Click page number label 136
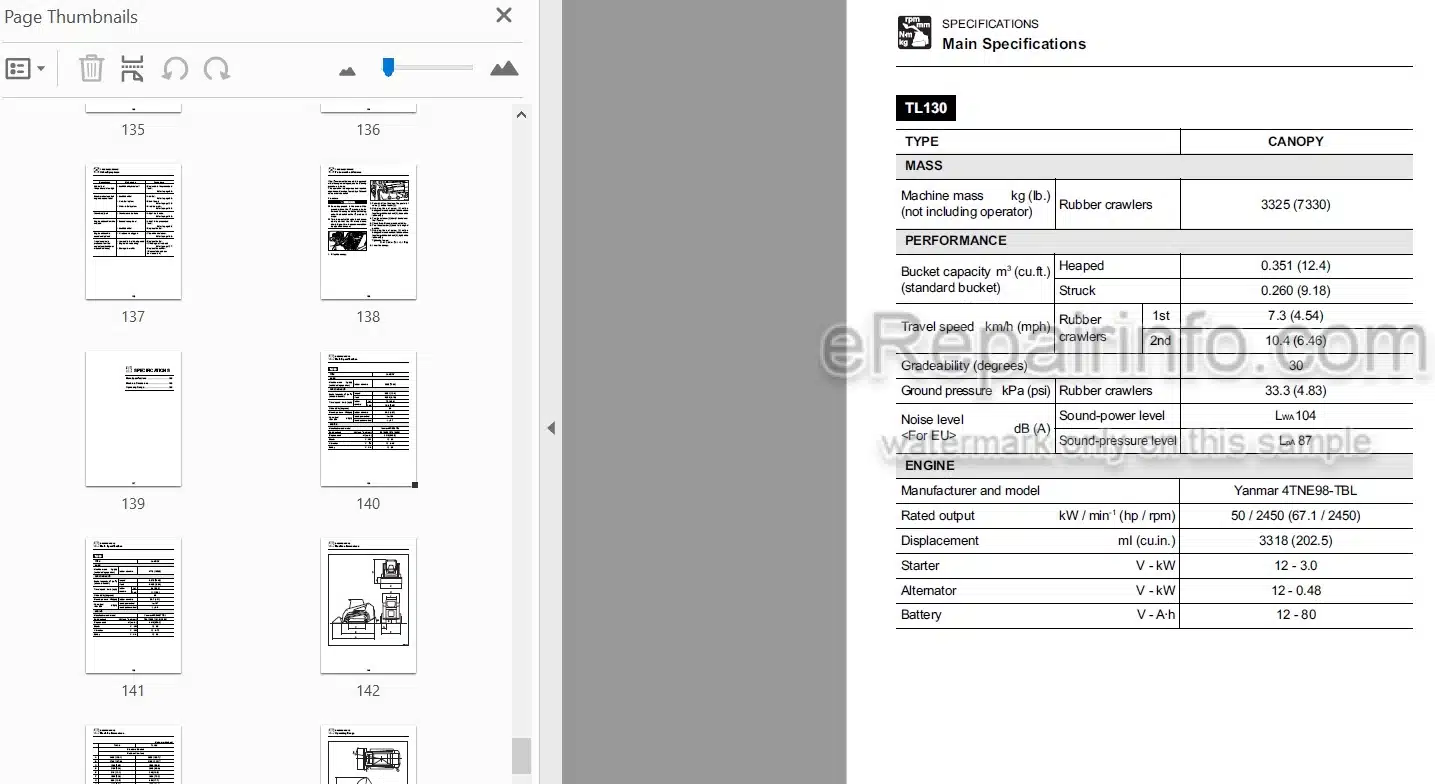Screen dimensions: 1435x784 (368, 130)
